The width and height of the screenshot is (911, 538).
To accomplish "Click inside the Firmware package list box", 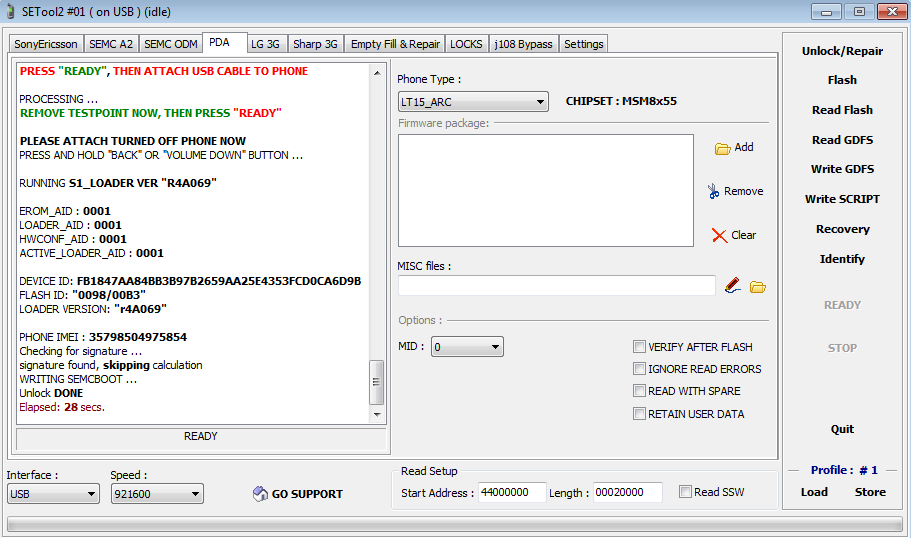I will click(x=546, y=191).
